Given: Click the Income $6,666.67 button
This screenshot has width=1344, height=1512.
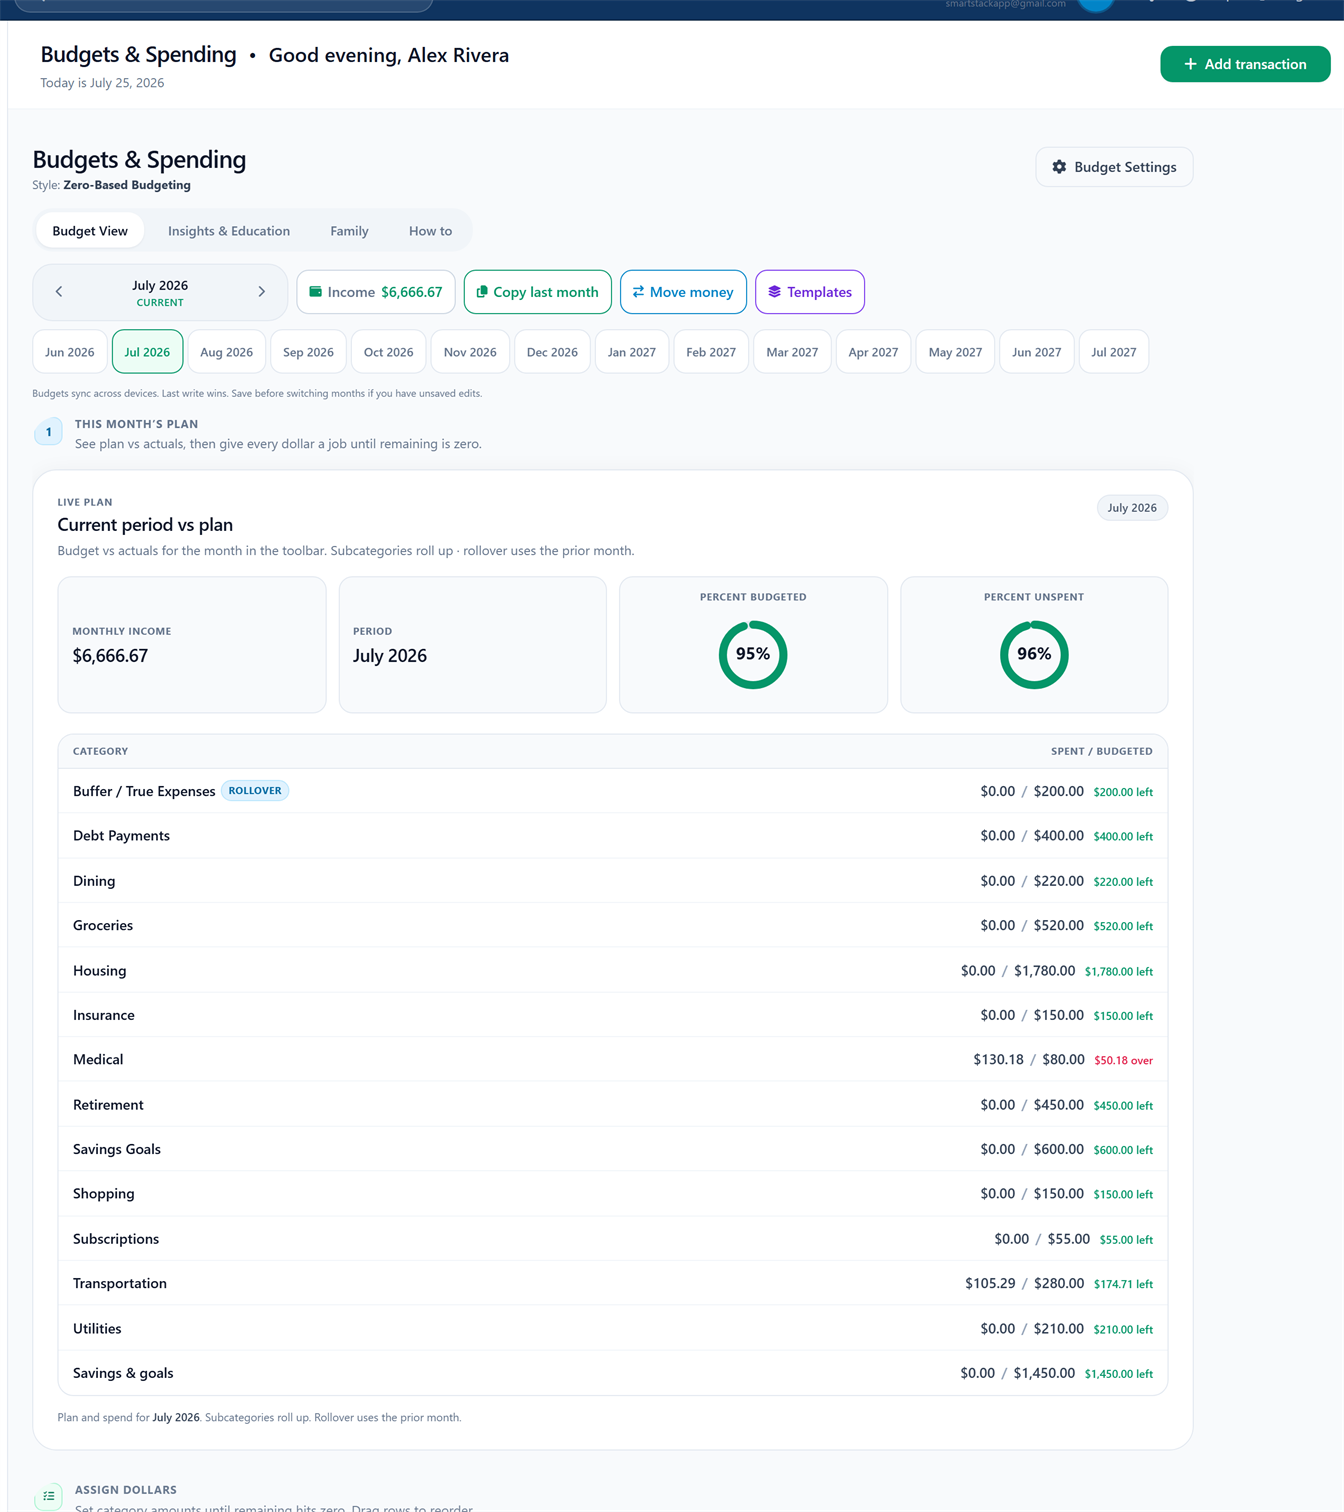Looking at the screenshot, I should coord(376,292).
